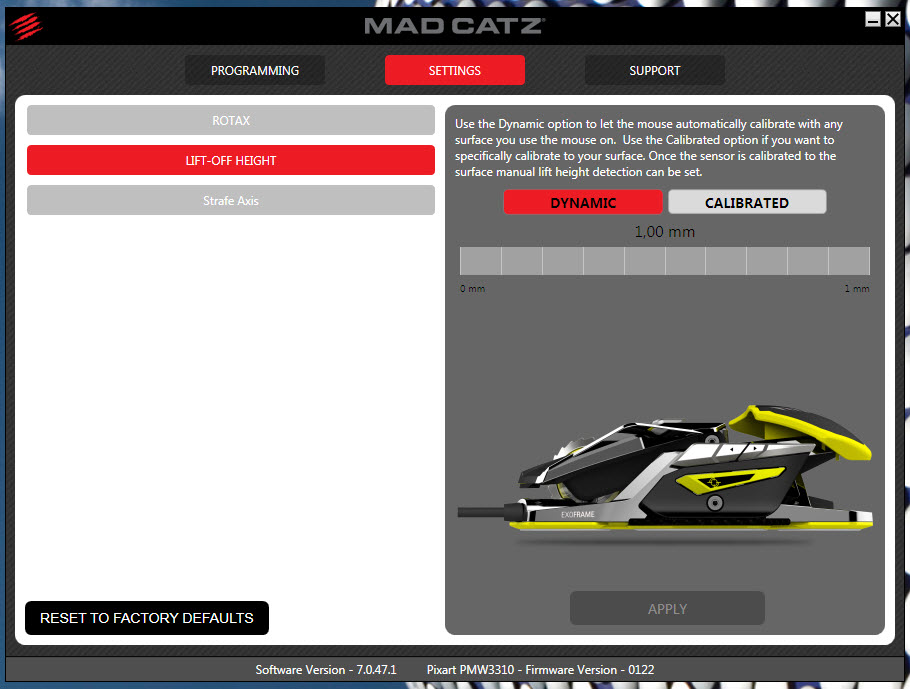
Task: Open the Strafe Axis section
Action: tap(231, 200)
